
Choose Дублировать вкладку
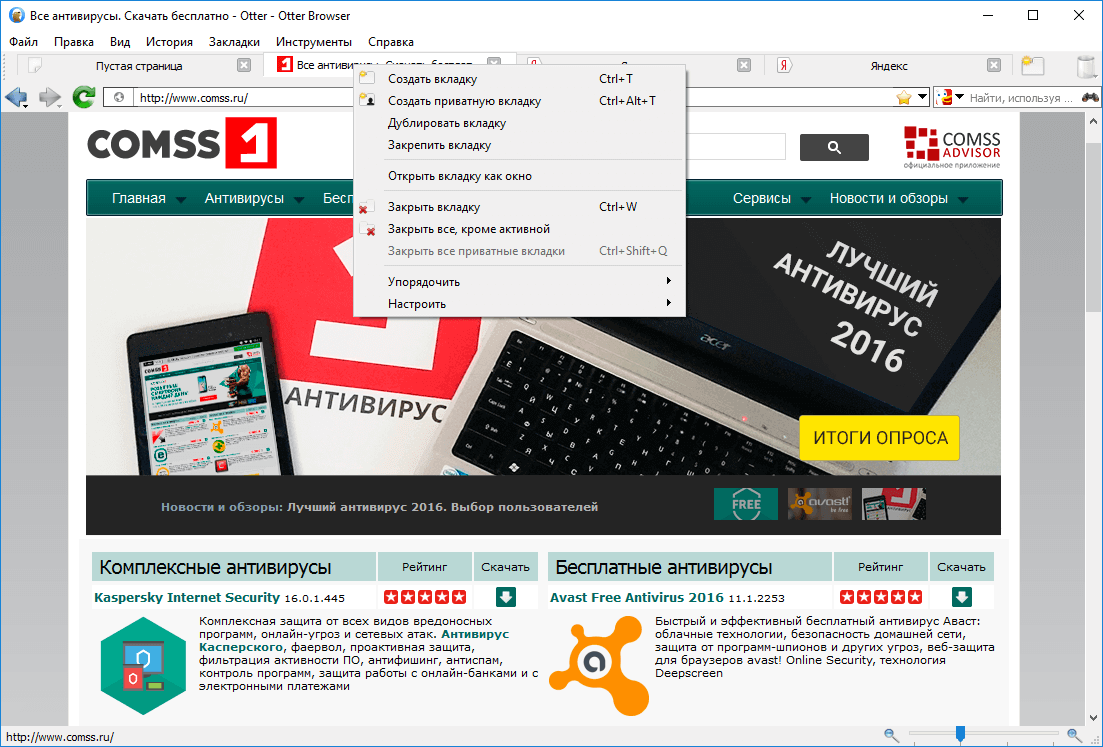(x=519, y=123)
